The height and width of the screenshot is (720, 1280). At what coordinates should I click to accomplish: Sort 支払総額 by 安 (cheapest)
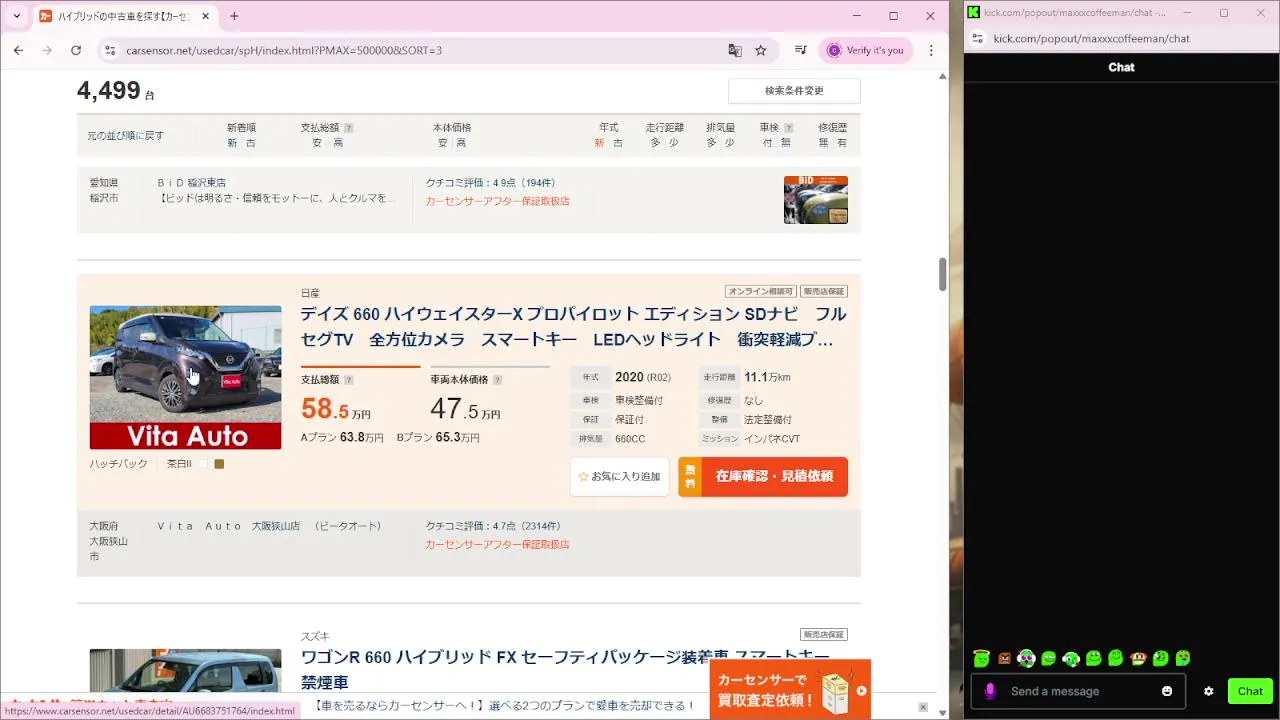click(x=316, y=143)
